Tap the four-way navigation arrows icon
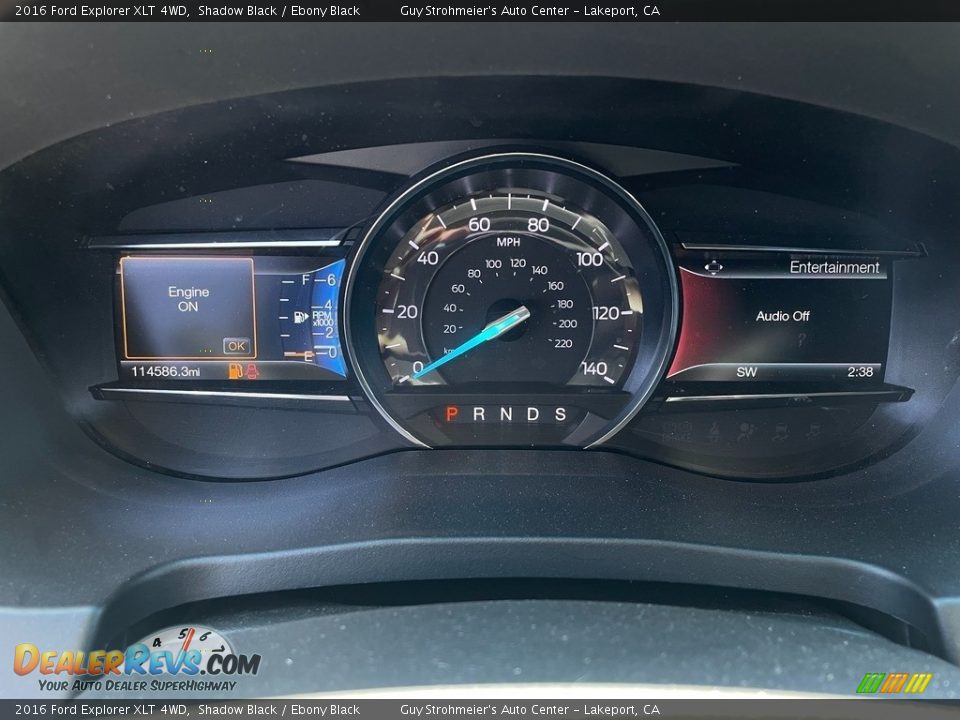This screenshot has width=960, height=720. pyautogui.click(x=713, y=267)
